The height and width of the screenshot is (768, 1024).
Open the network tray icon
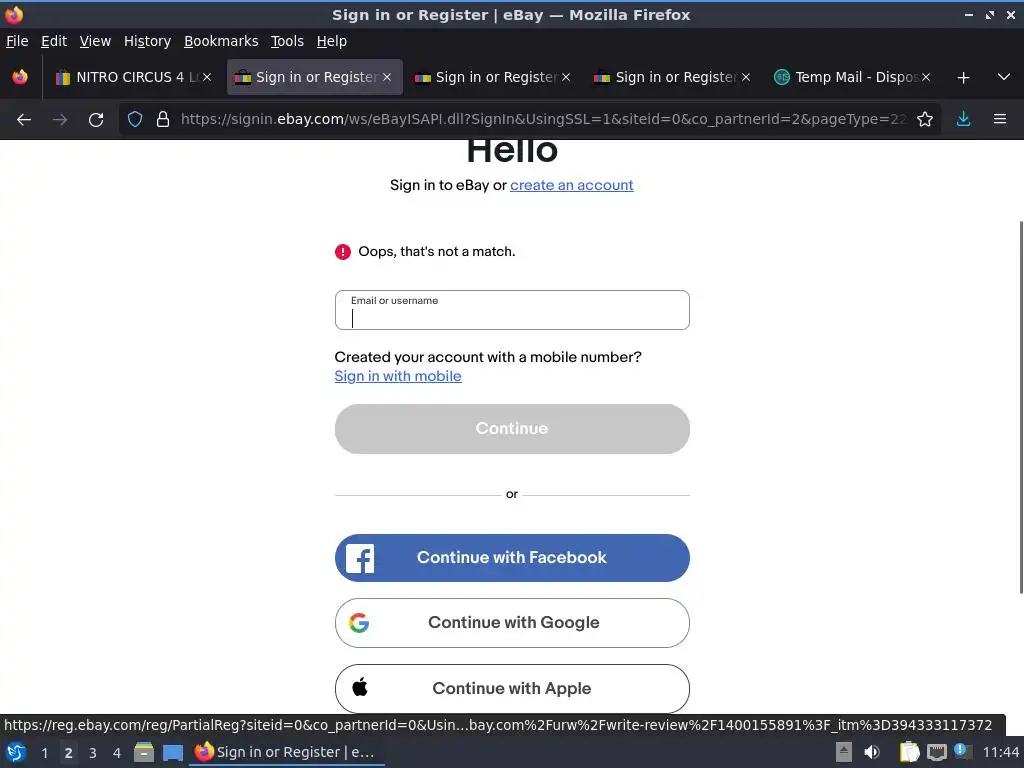click(x=936, y=752)
